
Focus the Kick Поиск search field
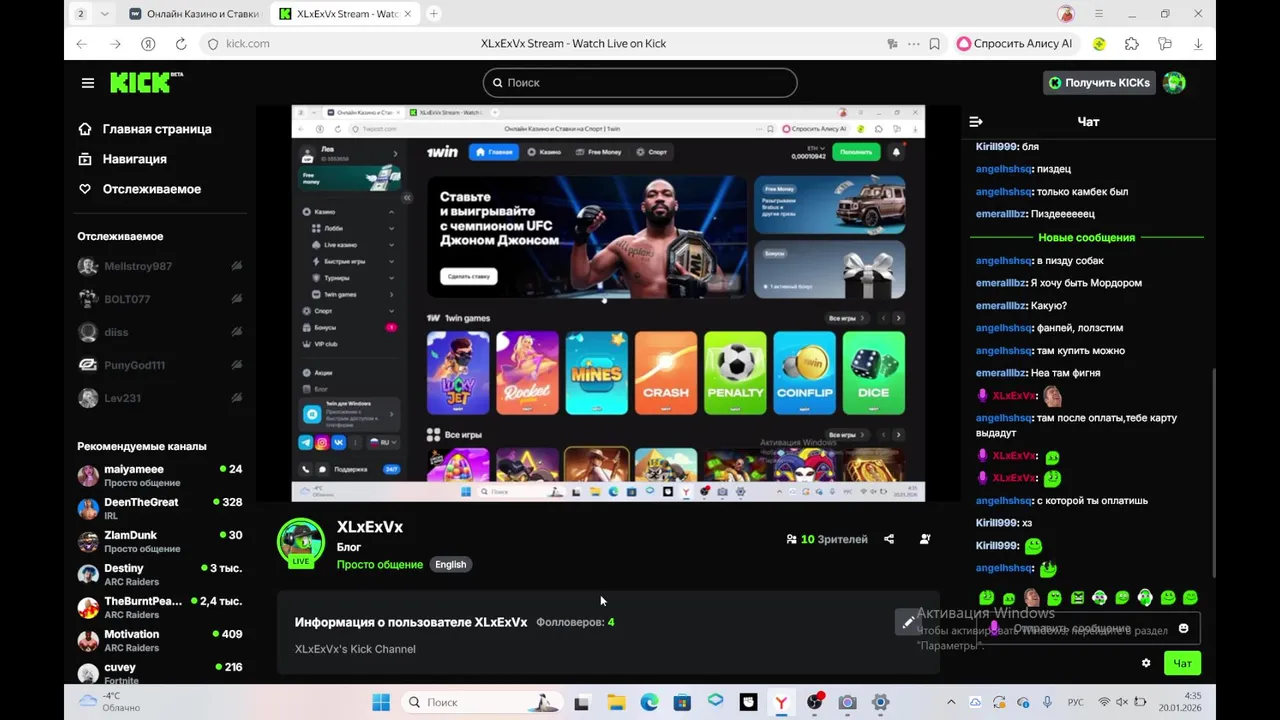coord(640,83)
